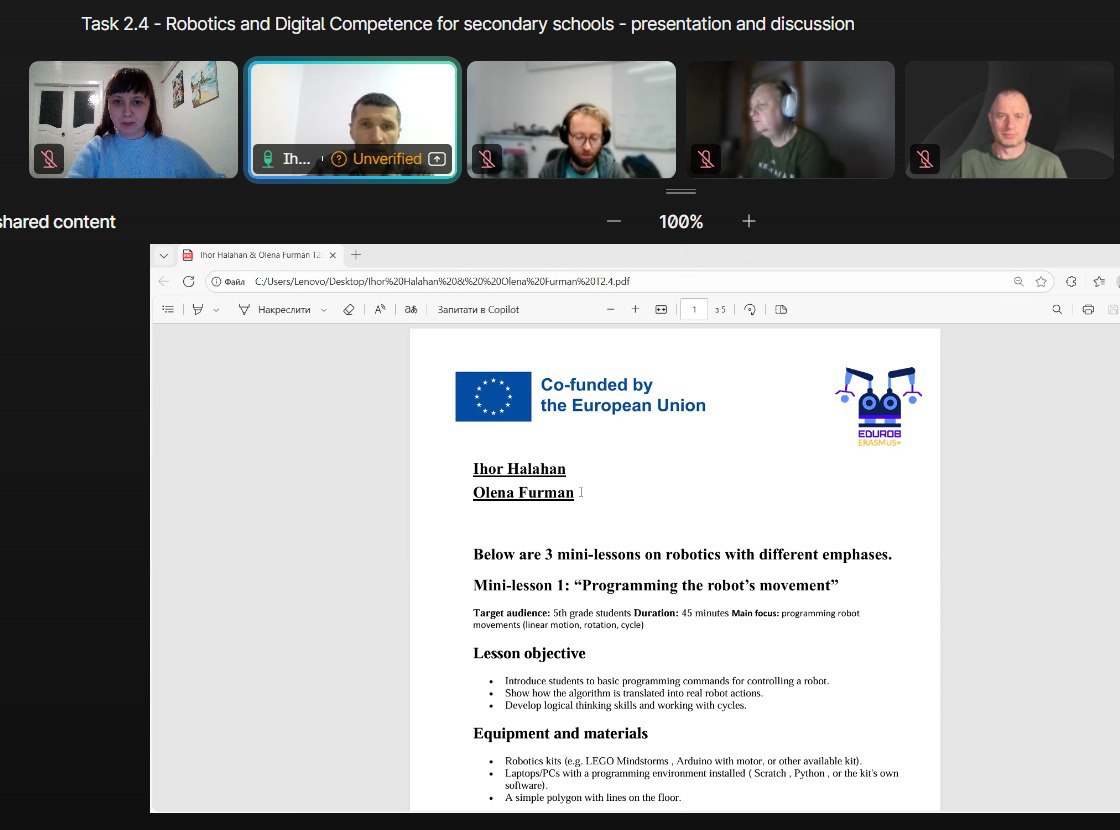The width and height of the screenshot is (1120, 830).
Task: Click the PDF rotate page icon
Action: coord(750,310)
